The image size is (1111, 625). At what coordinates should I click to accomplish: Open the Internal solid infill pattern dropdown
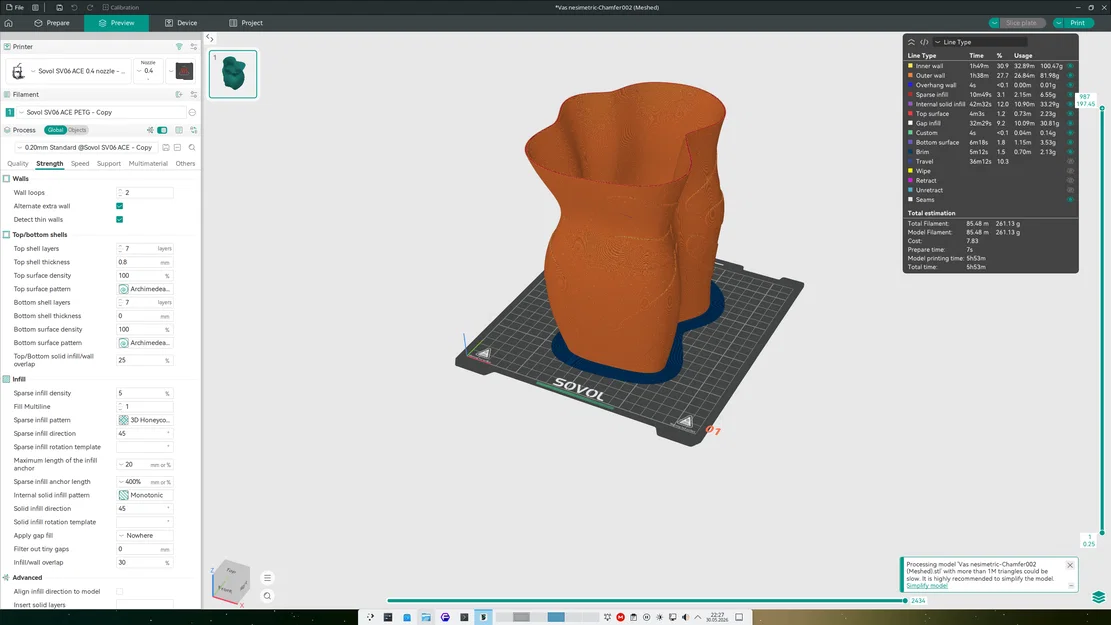145,495
